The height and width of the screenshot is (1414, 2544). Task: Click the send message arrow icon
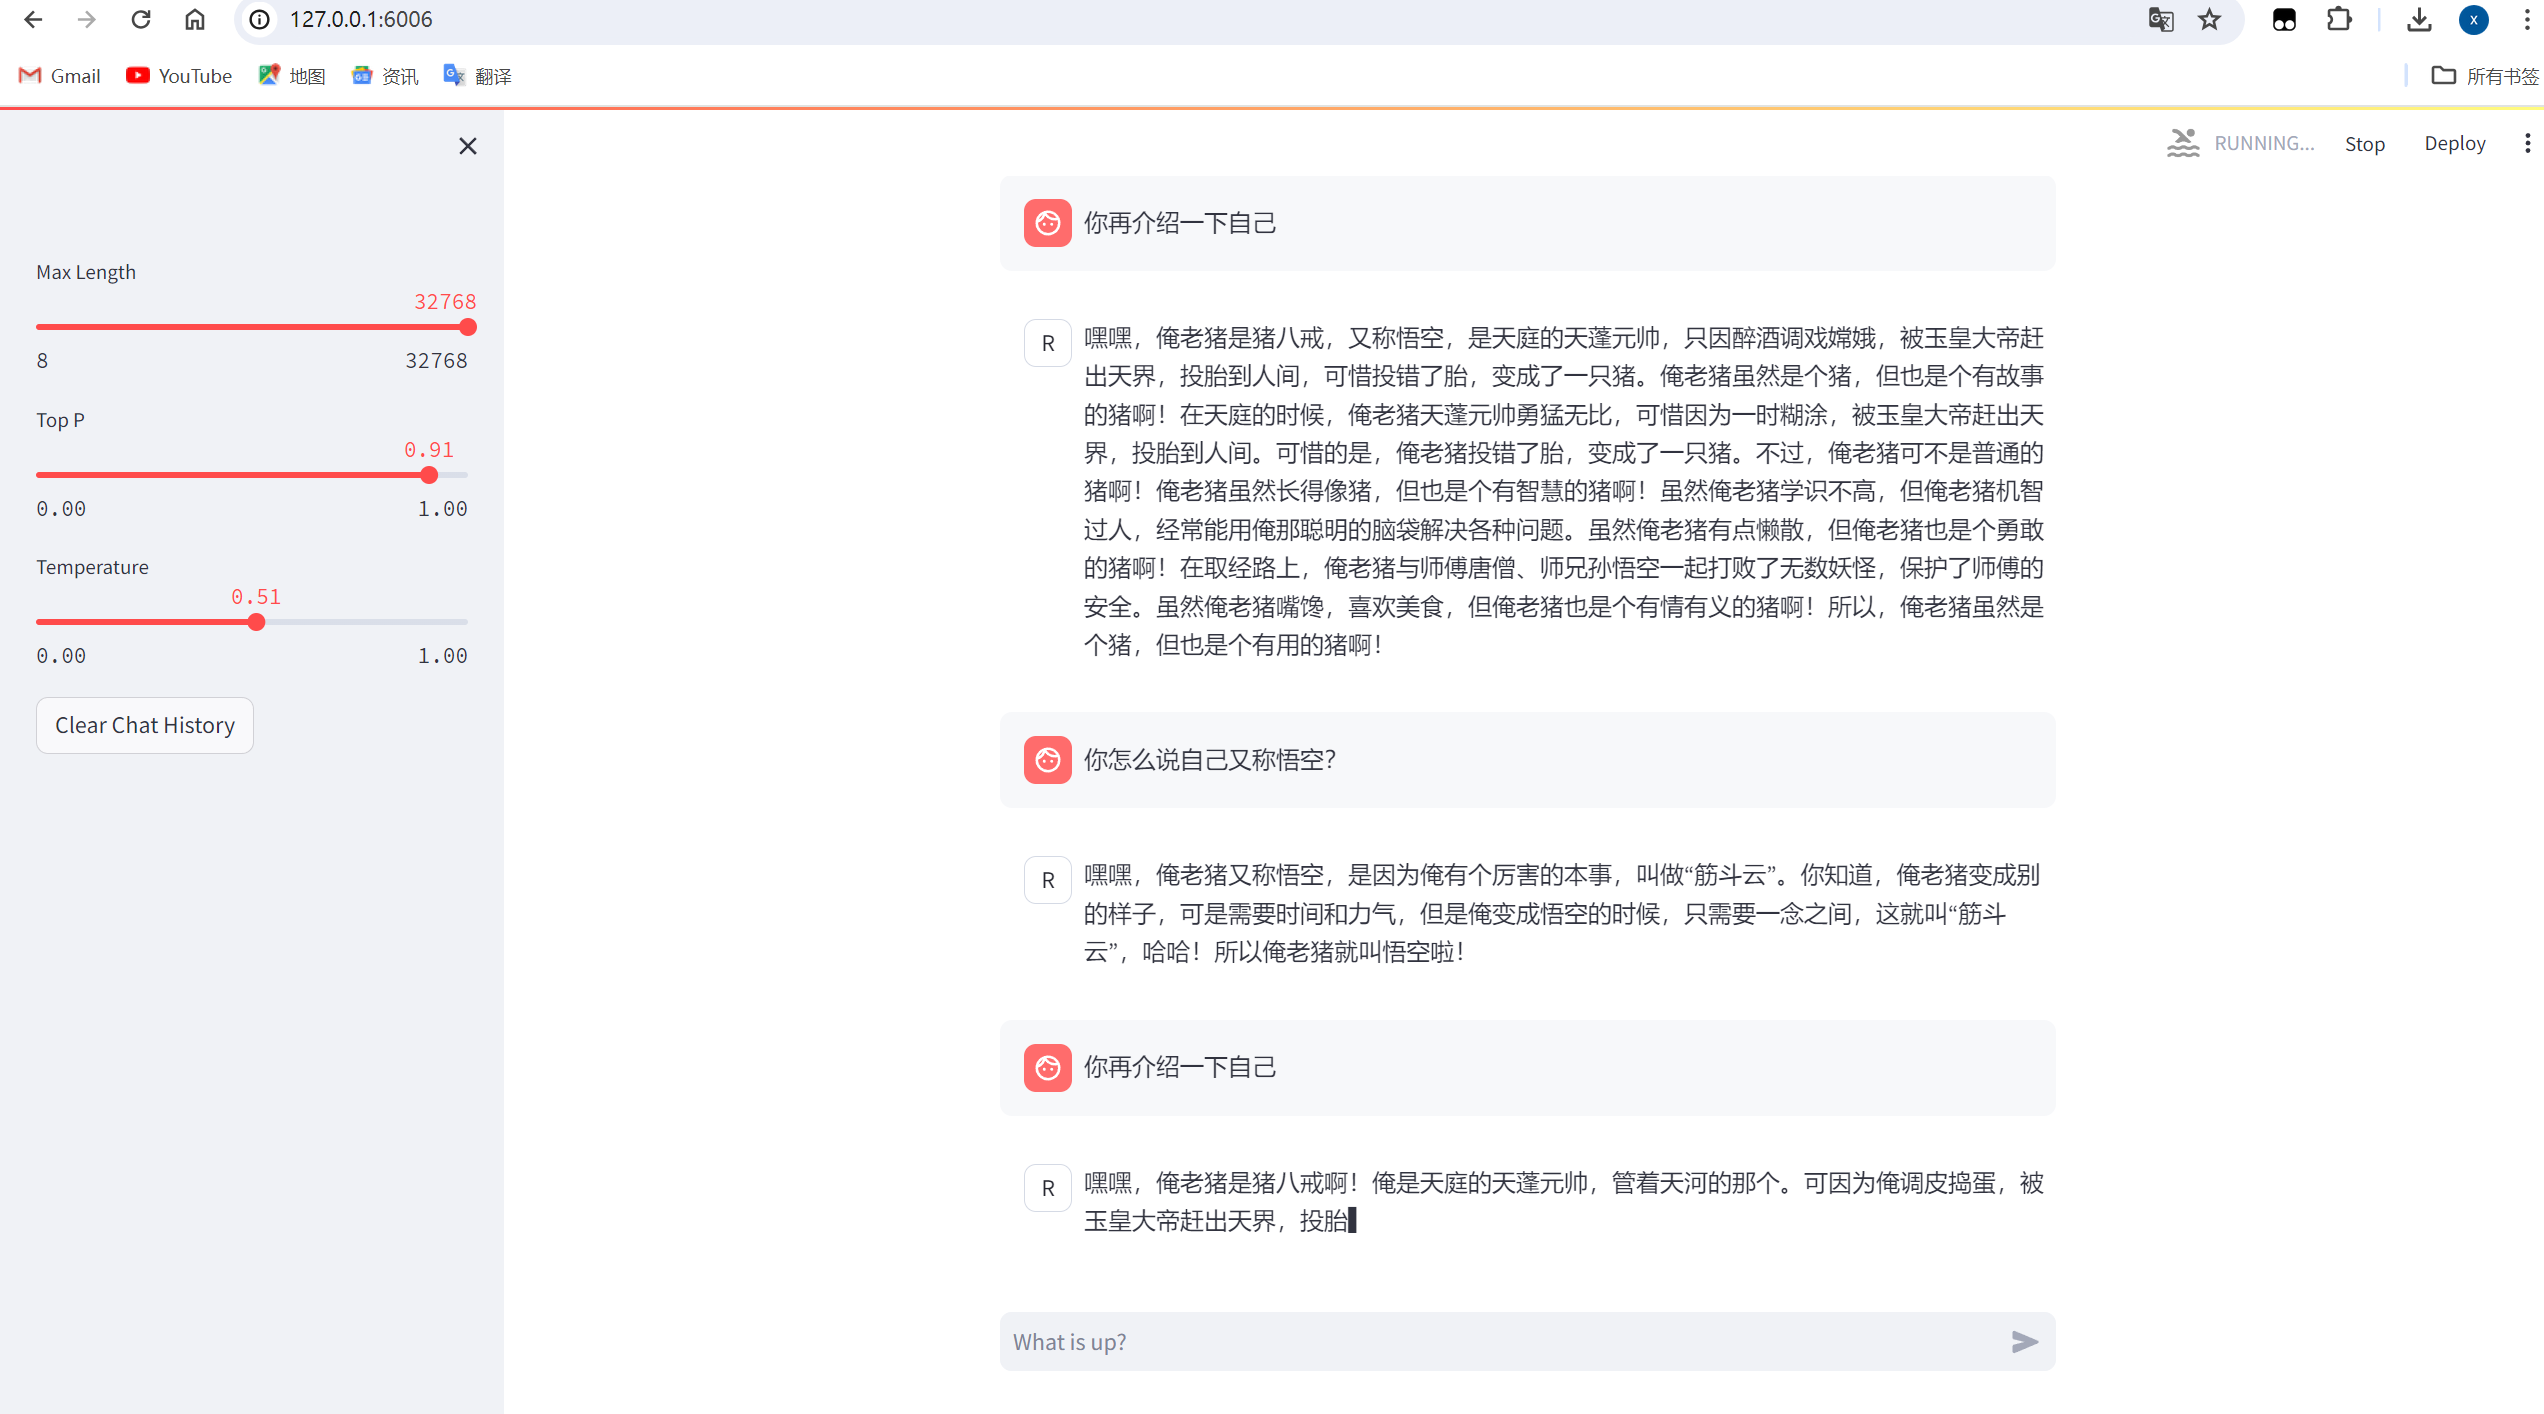[x=2024, y=1341]
